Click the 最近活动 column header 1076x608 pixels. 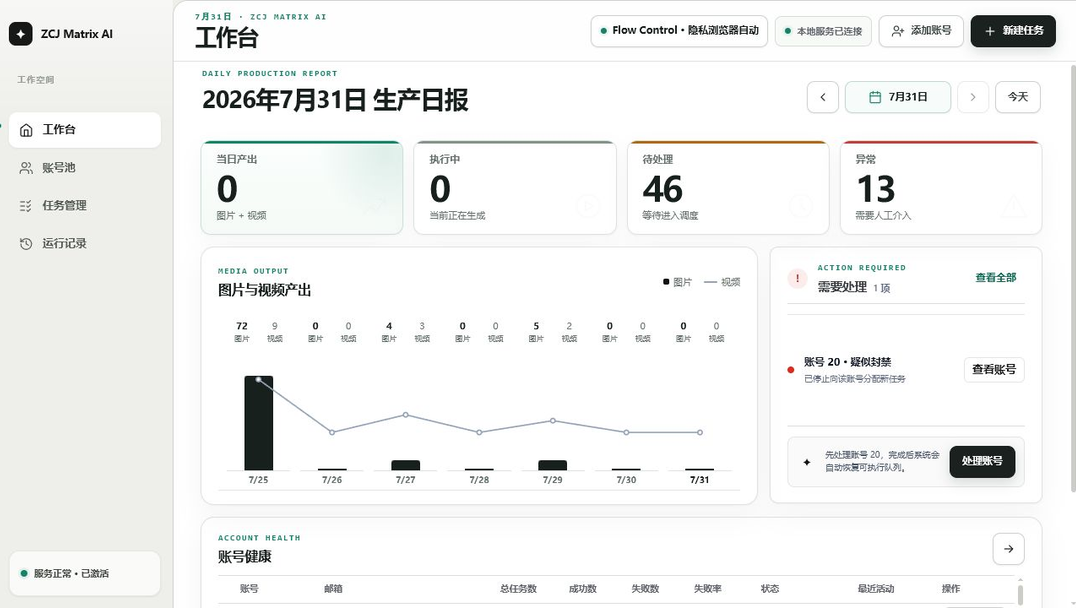876,589
